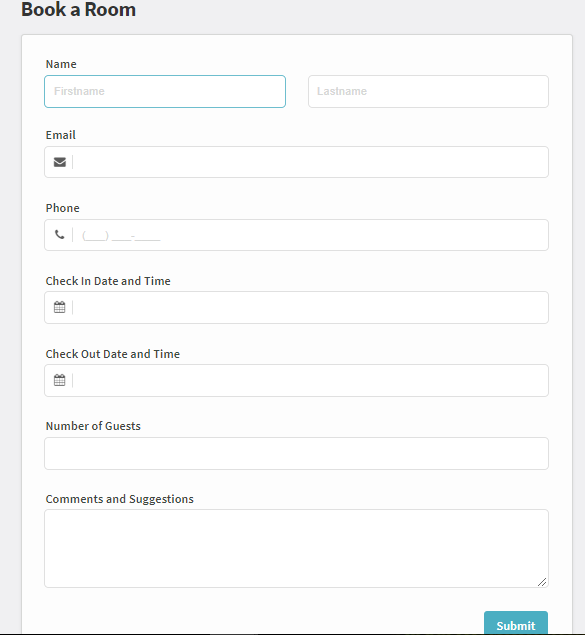Click the Check In calendar icon
The height and width of the screenshot is (635, 585).
(x=60, y=307)
